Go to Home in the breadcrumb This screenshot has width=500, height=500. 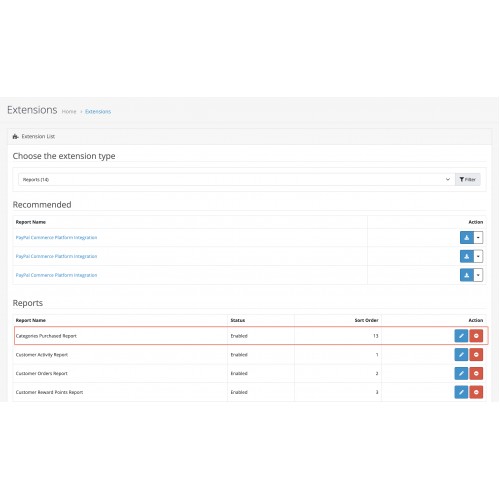tap(69, 111)
